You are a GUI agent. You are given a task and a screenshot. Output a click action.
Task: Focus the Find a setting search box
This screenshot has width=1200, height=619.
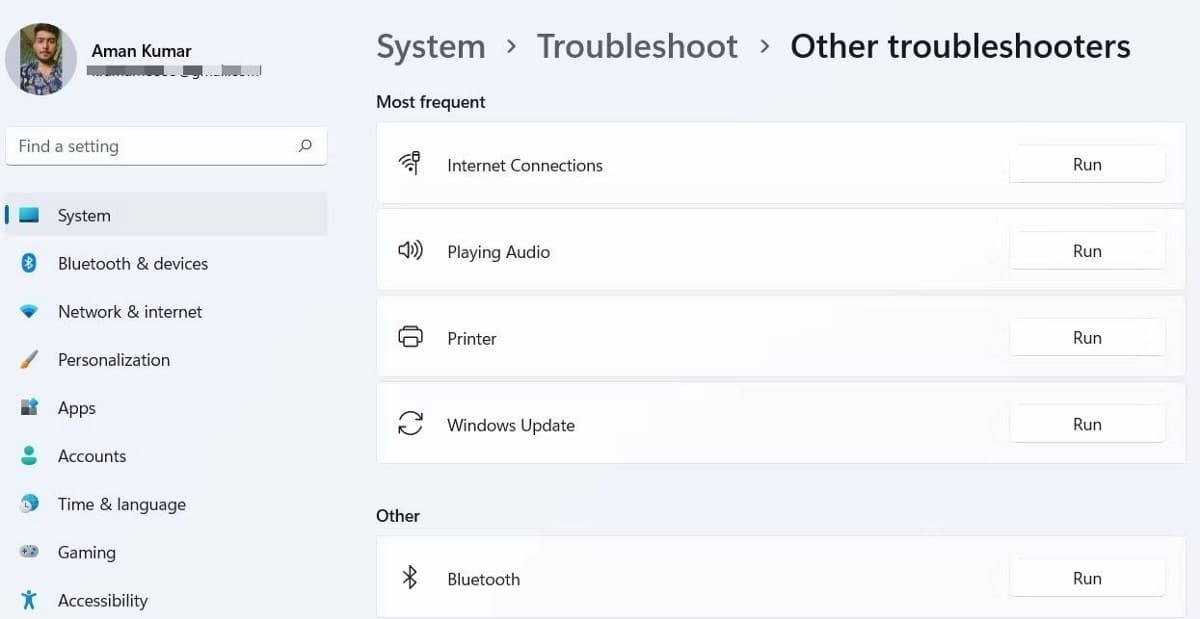[x=150, y=146]
